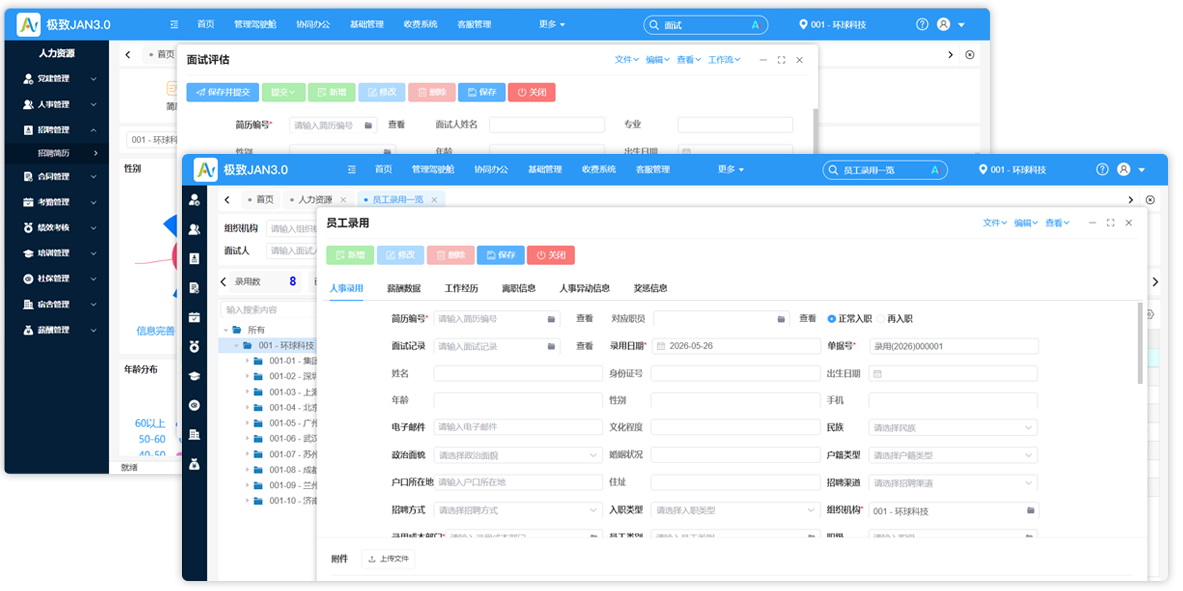Switch to the 薪酬数据 tab

click(x=404, y=288)
